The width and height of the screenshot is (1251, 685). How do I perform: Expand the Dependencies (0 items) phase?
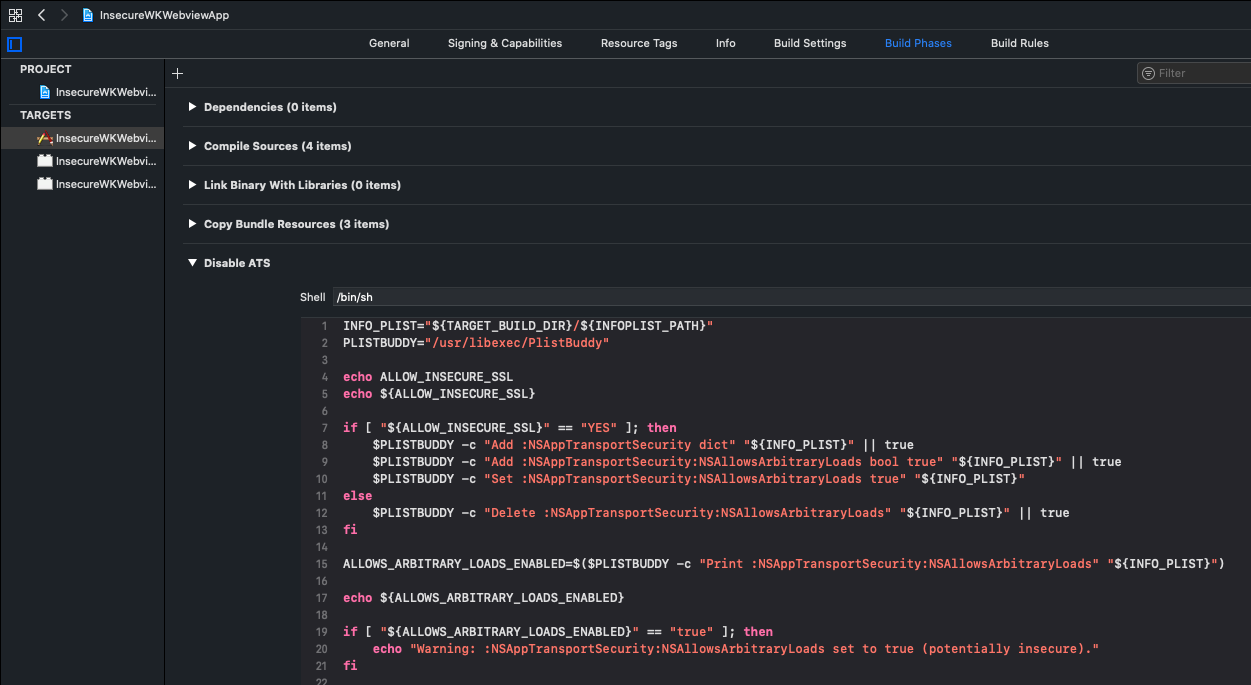pos(193,107)
